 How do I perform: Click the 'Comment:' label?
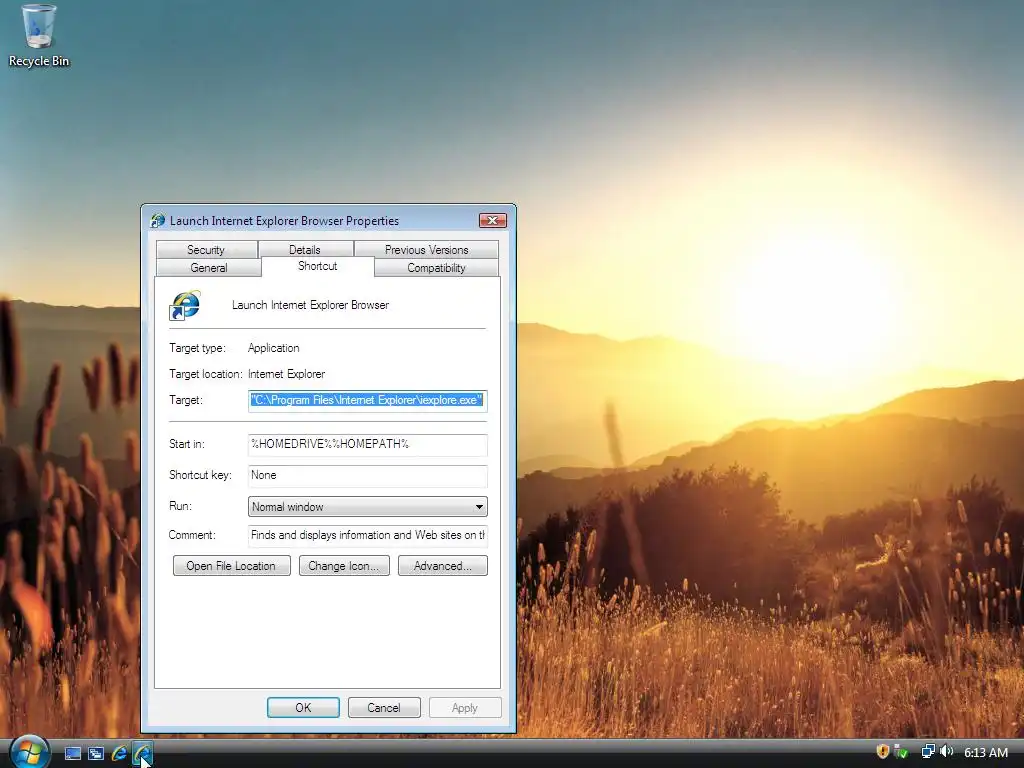coord(192,535)
